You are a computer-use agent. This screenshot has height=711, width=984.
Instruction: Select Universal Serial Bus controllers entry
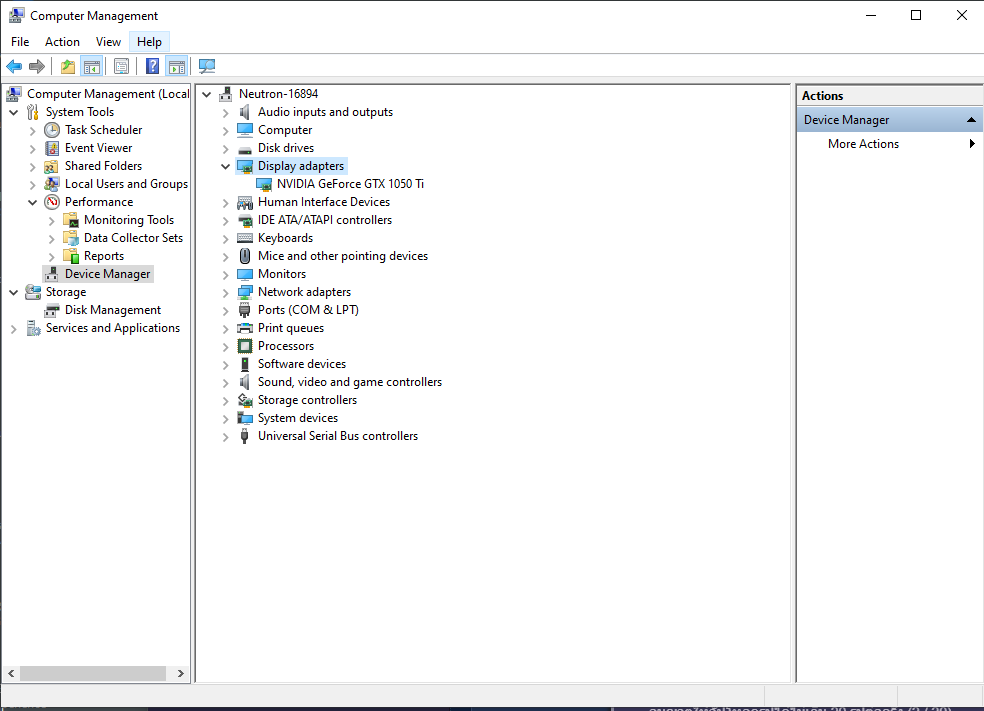tap(337, 436)
